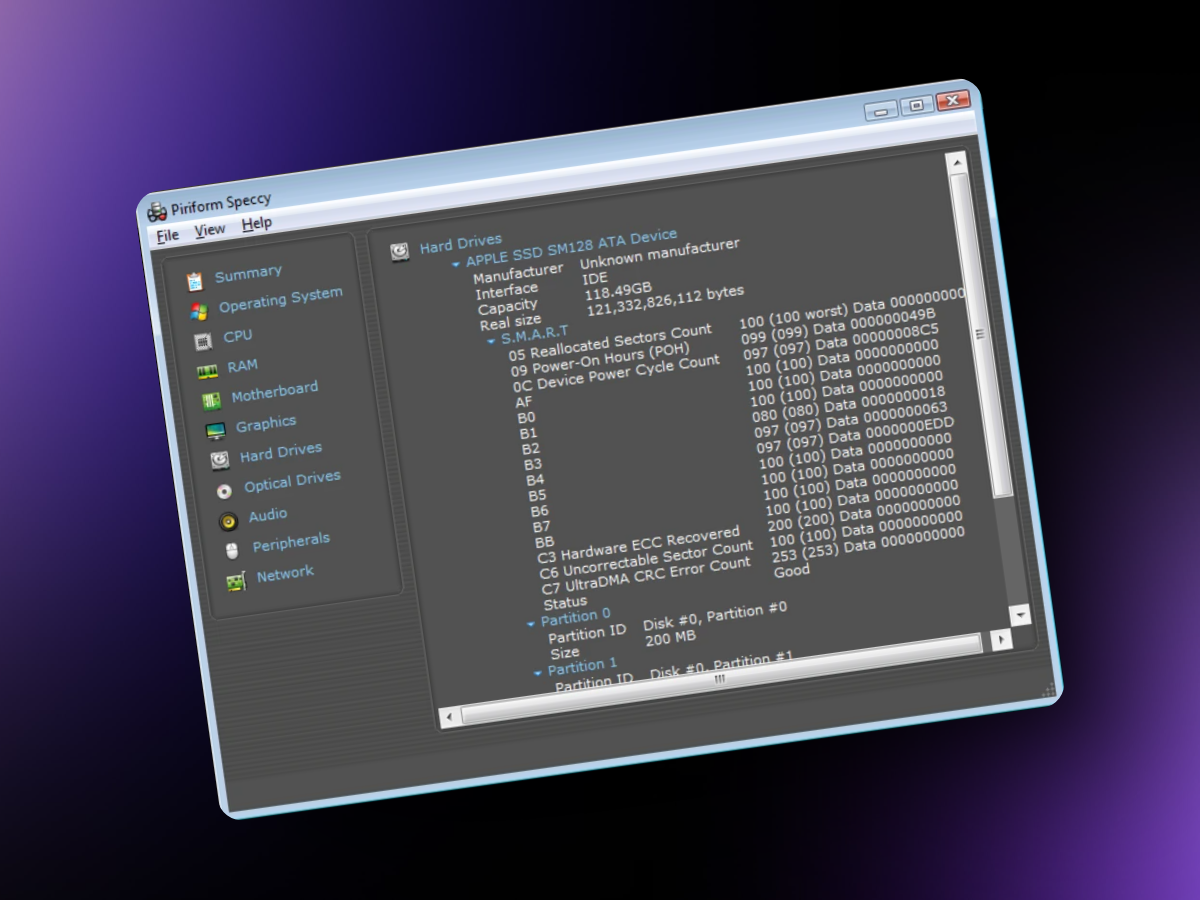The image size is (1200, 900).
Task: Close the Speccy window
Action: pos(953,100)
